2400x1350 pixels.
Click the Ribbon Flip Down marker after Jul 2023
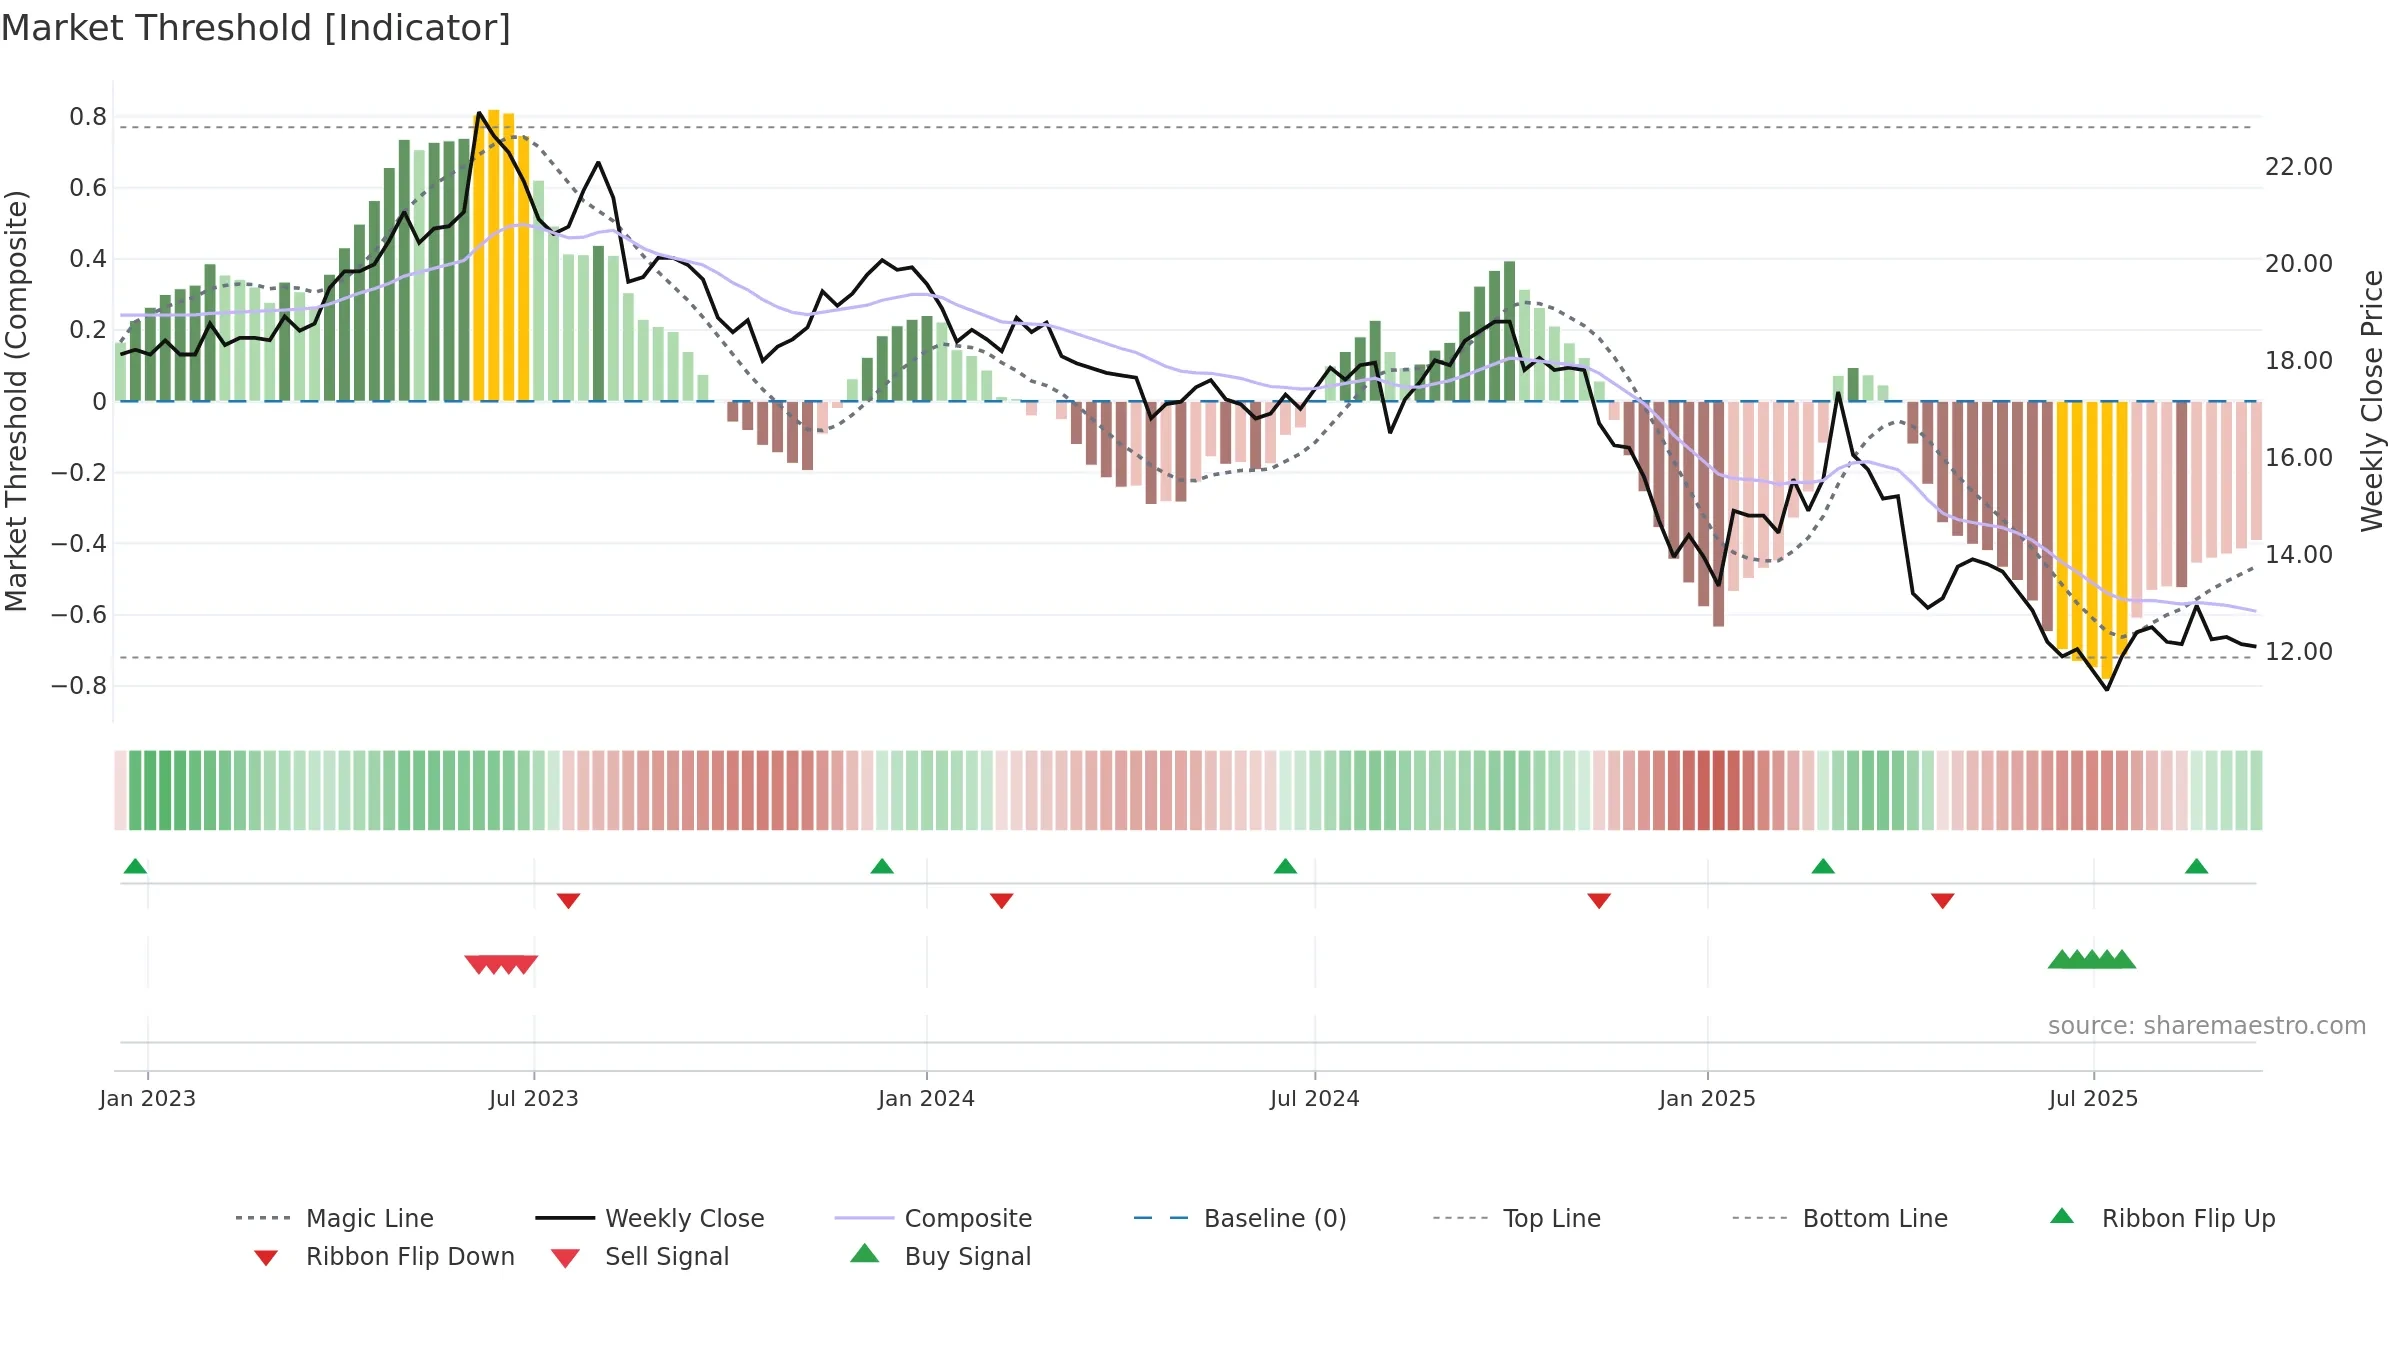[568, 901]
